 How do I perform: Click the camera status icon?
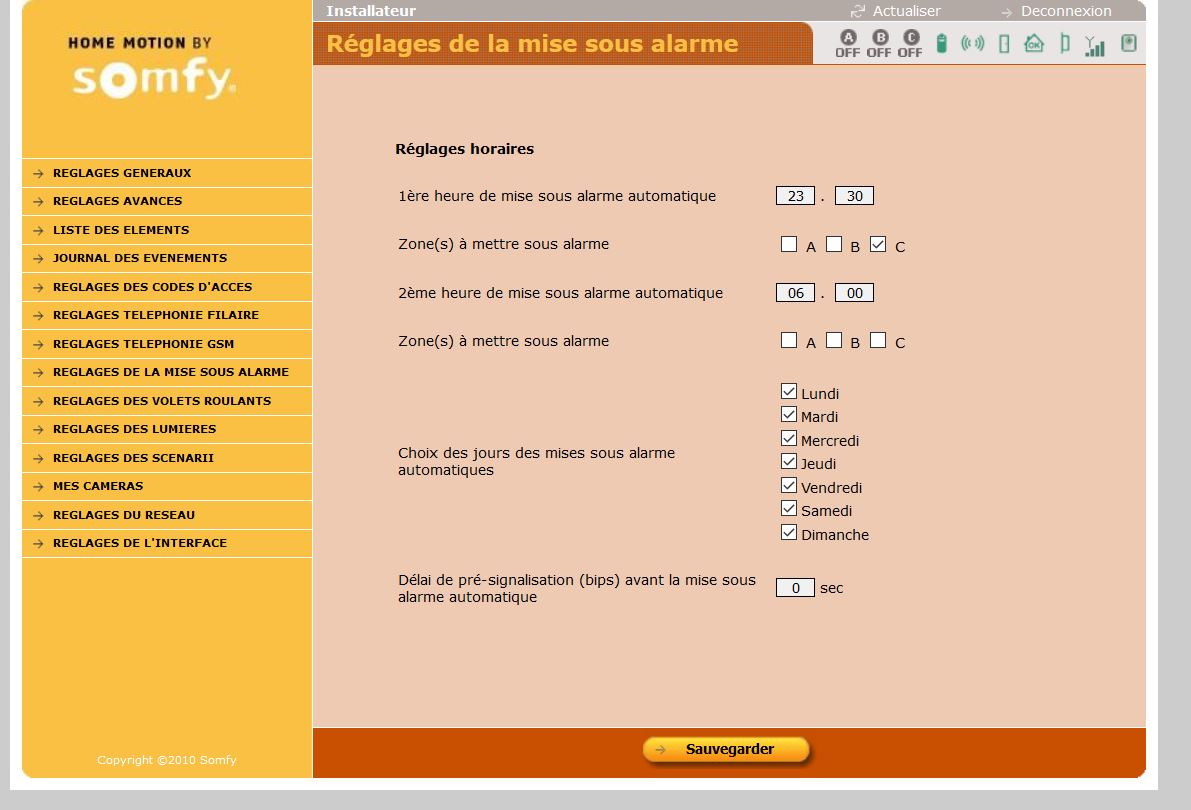click(1128, 44)
